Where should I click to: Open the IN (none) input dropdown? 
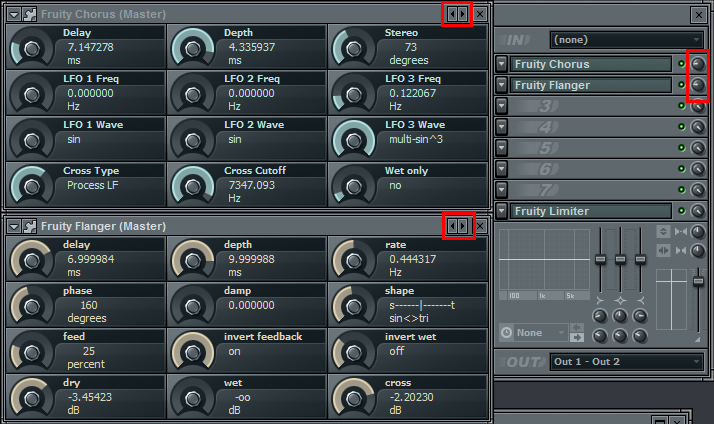[x=626, y=40]
